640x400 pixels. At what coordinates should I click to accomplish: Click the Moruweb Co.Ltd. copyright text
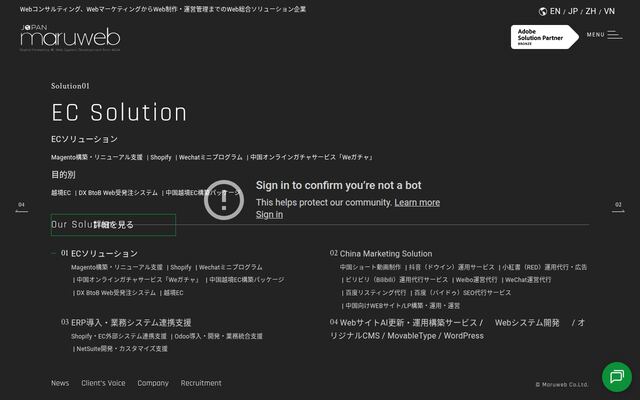tap(562, 384)
